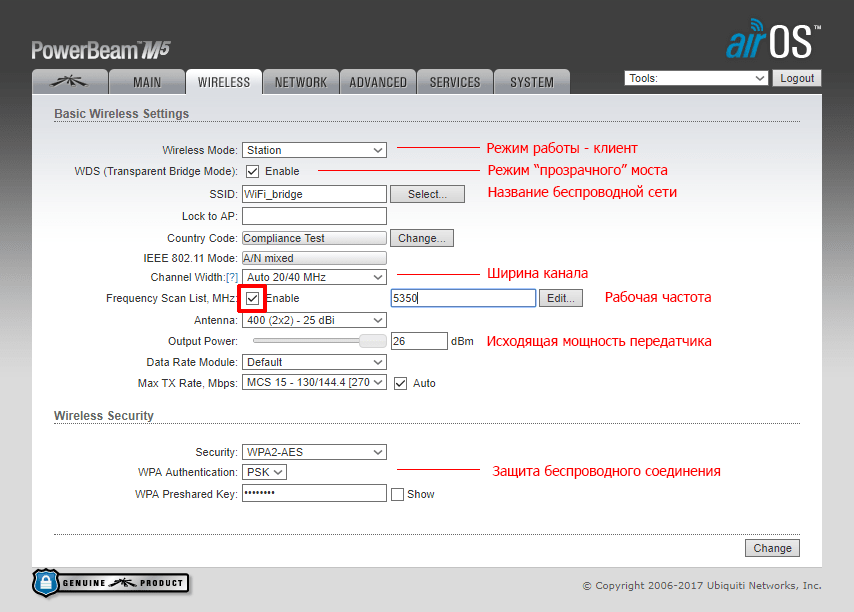Switch to the NETWORK tab

click(x=301, y=82)
